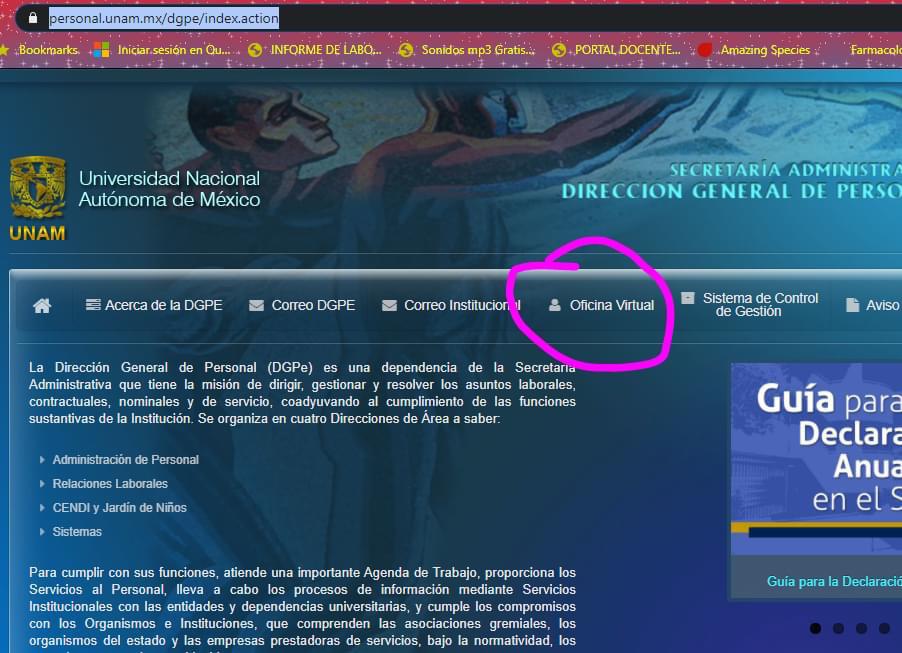Viewport: 902px width, 653px height.
Task: Open the 'Farmacolo...' bookmark
Action: [876, 50]
